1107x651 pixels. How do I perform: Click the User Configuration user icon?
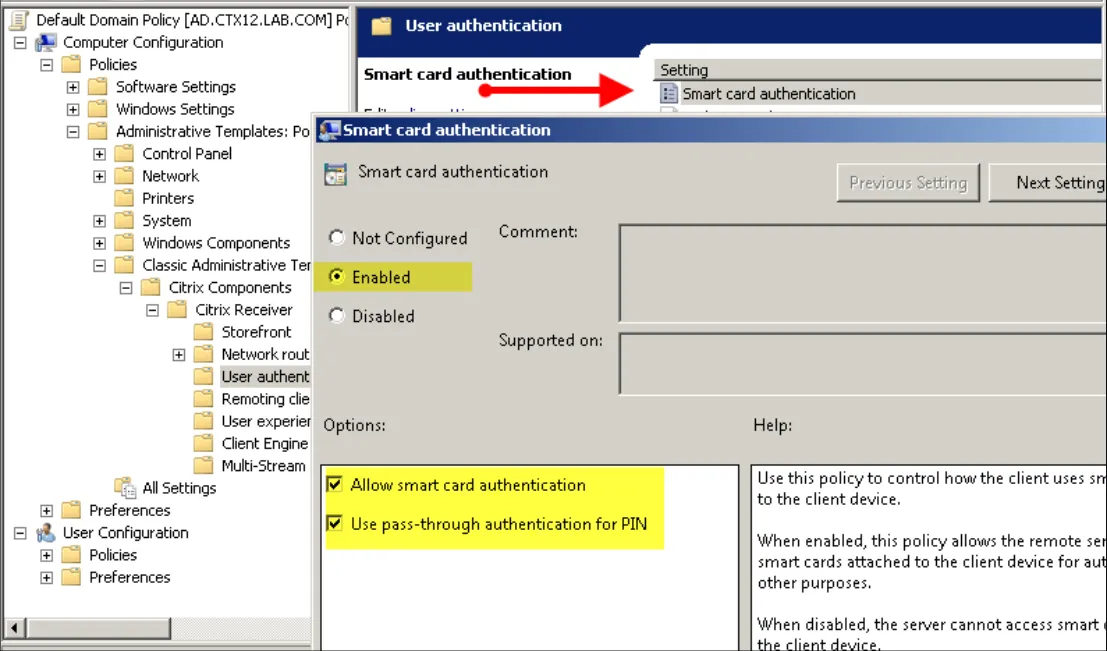click(x=46, y=532)
